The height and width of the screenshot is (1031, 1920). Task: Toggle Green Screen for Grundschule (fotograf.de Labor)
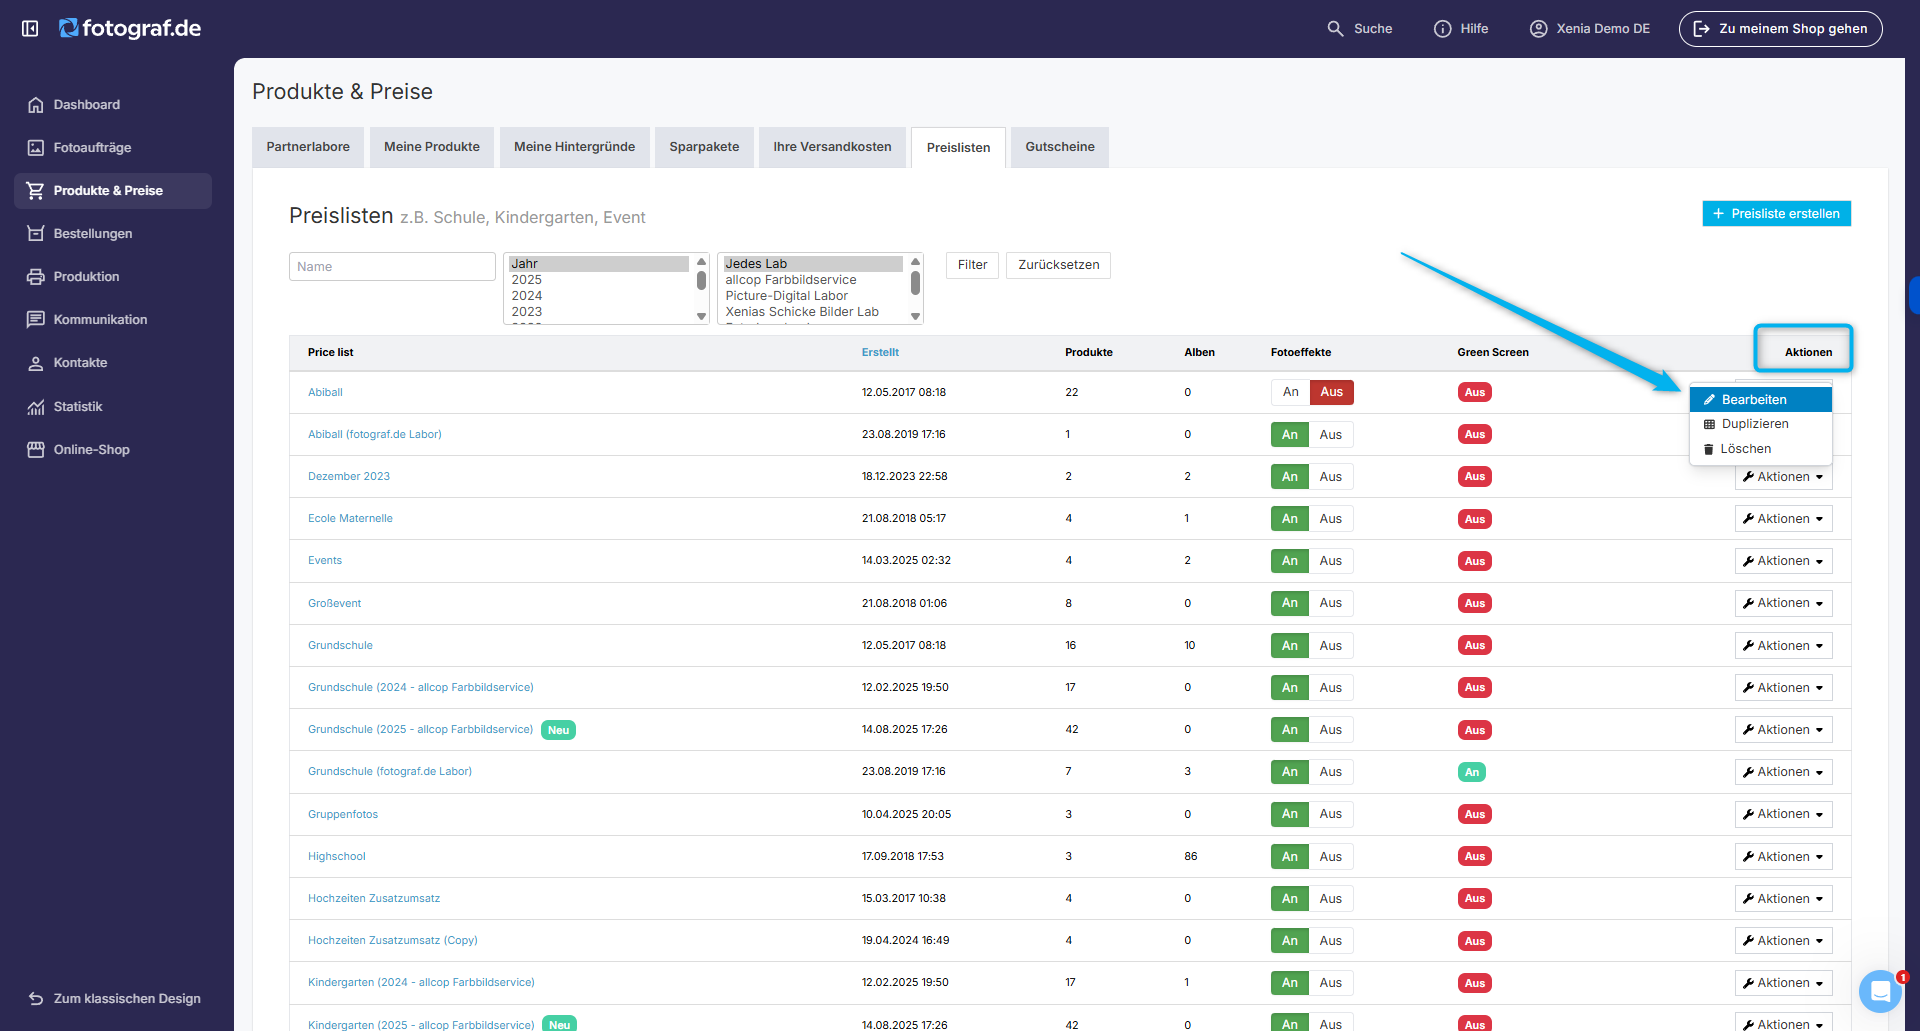click(x=1472, y=772)
